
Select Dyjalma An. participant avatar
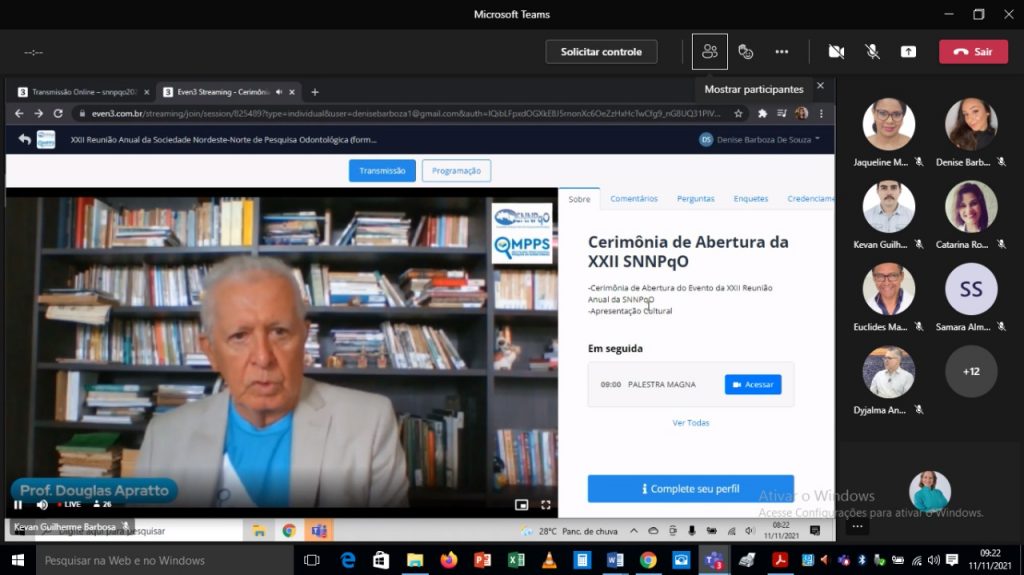[888, 372]
